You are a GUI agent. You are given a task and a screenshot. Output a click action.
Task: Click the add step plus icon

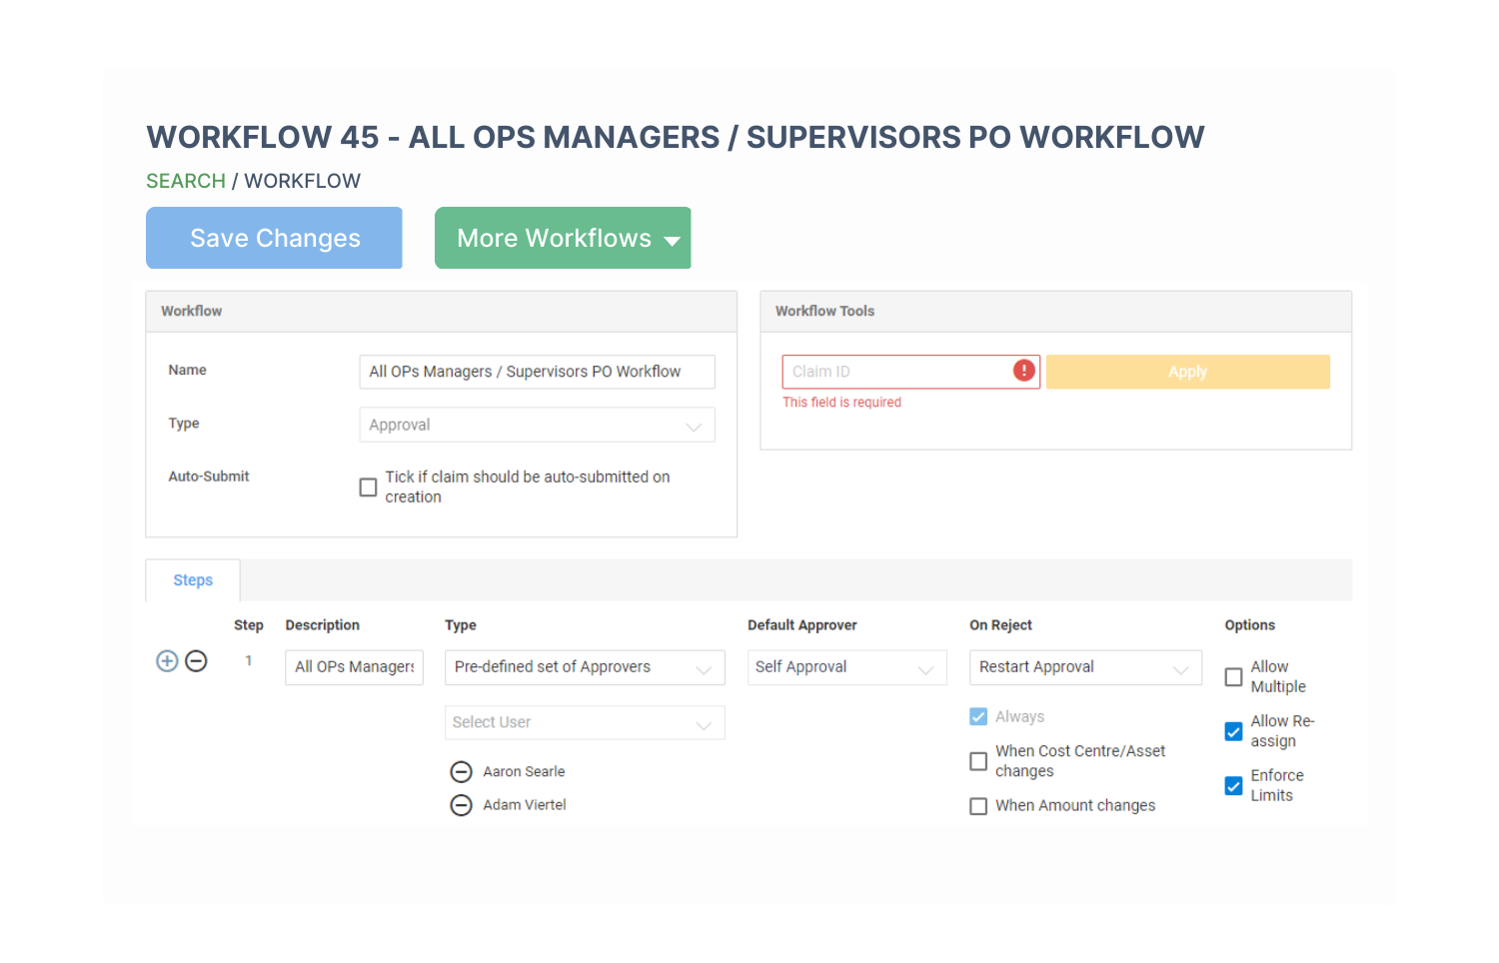click(167, 661)
